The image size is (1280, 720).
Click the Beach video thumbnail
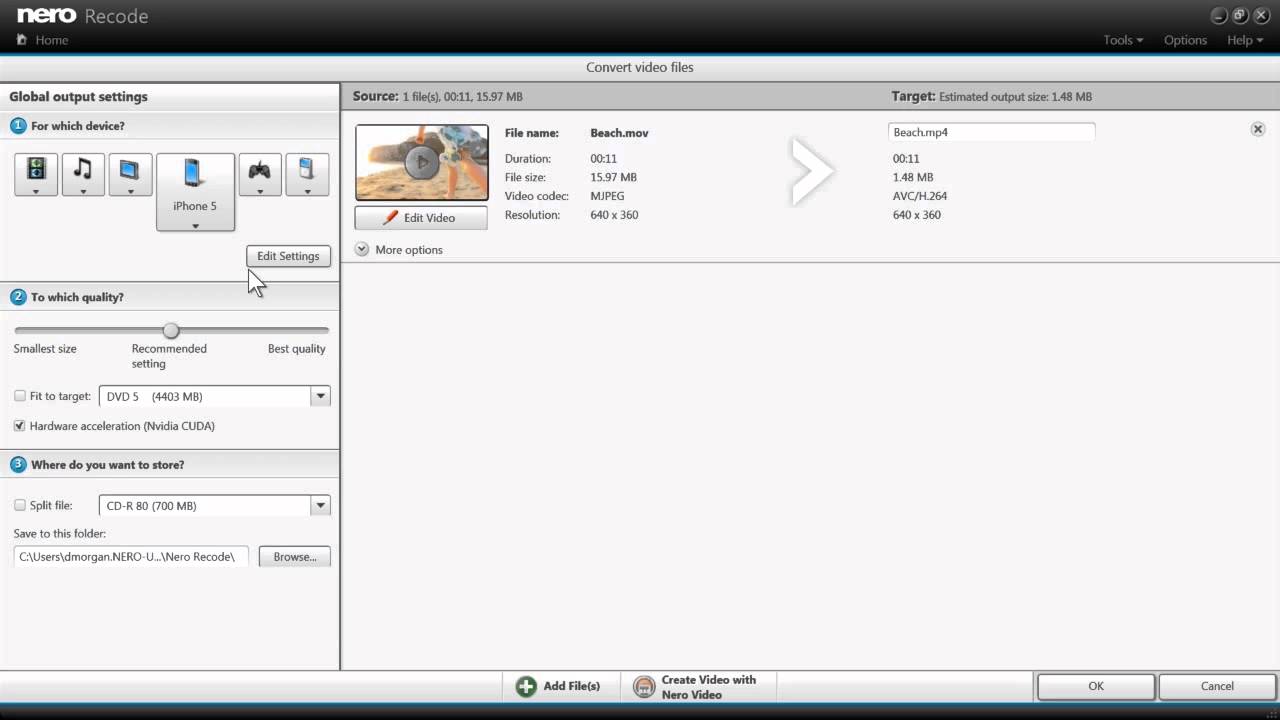422,162
